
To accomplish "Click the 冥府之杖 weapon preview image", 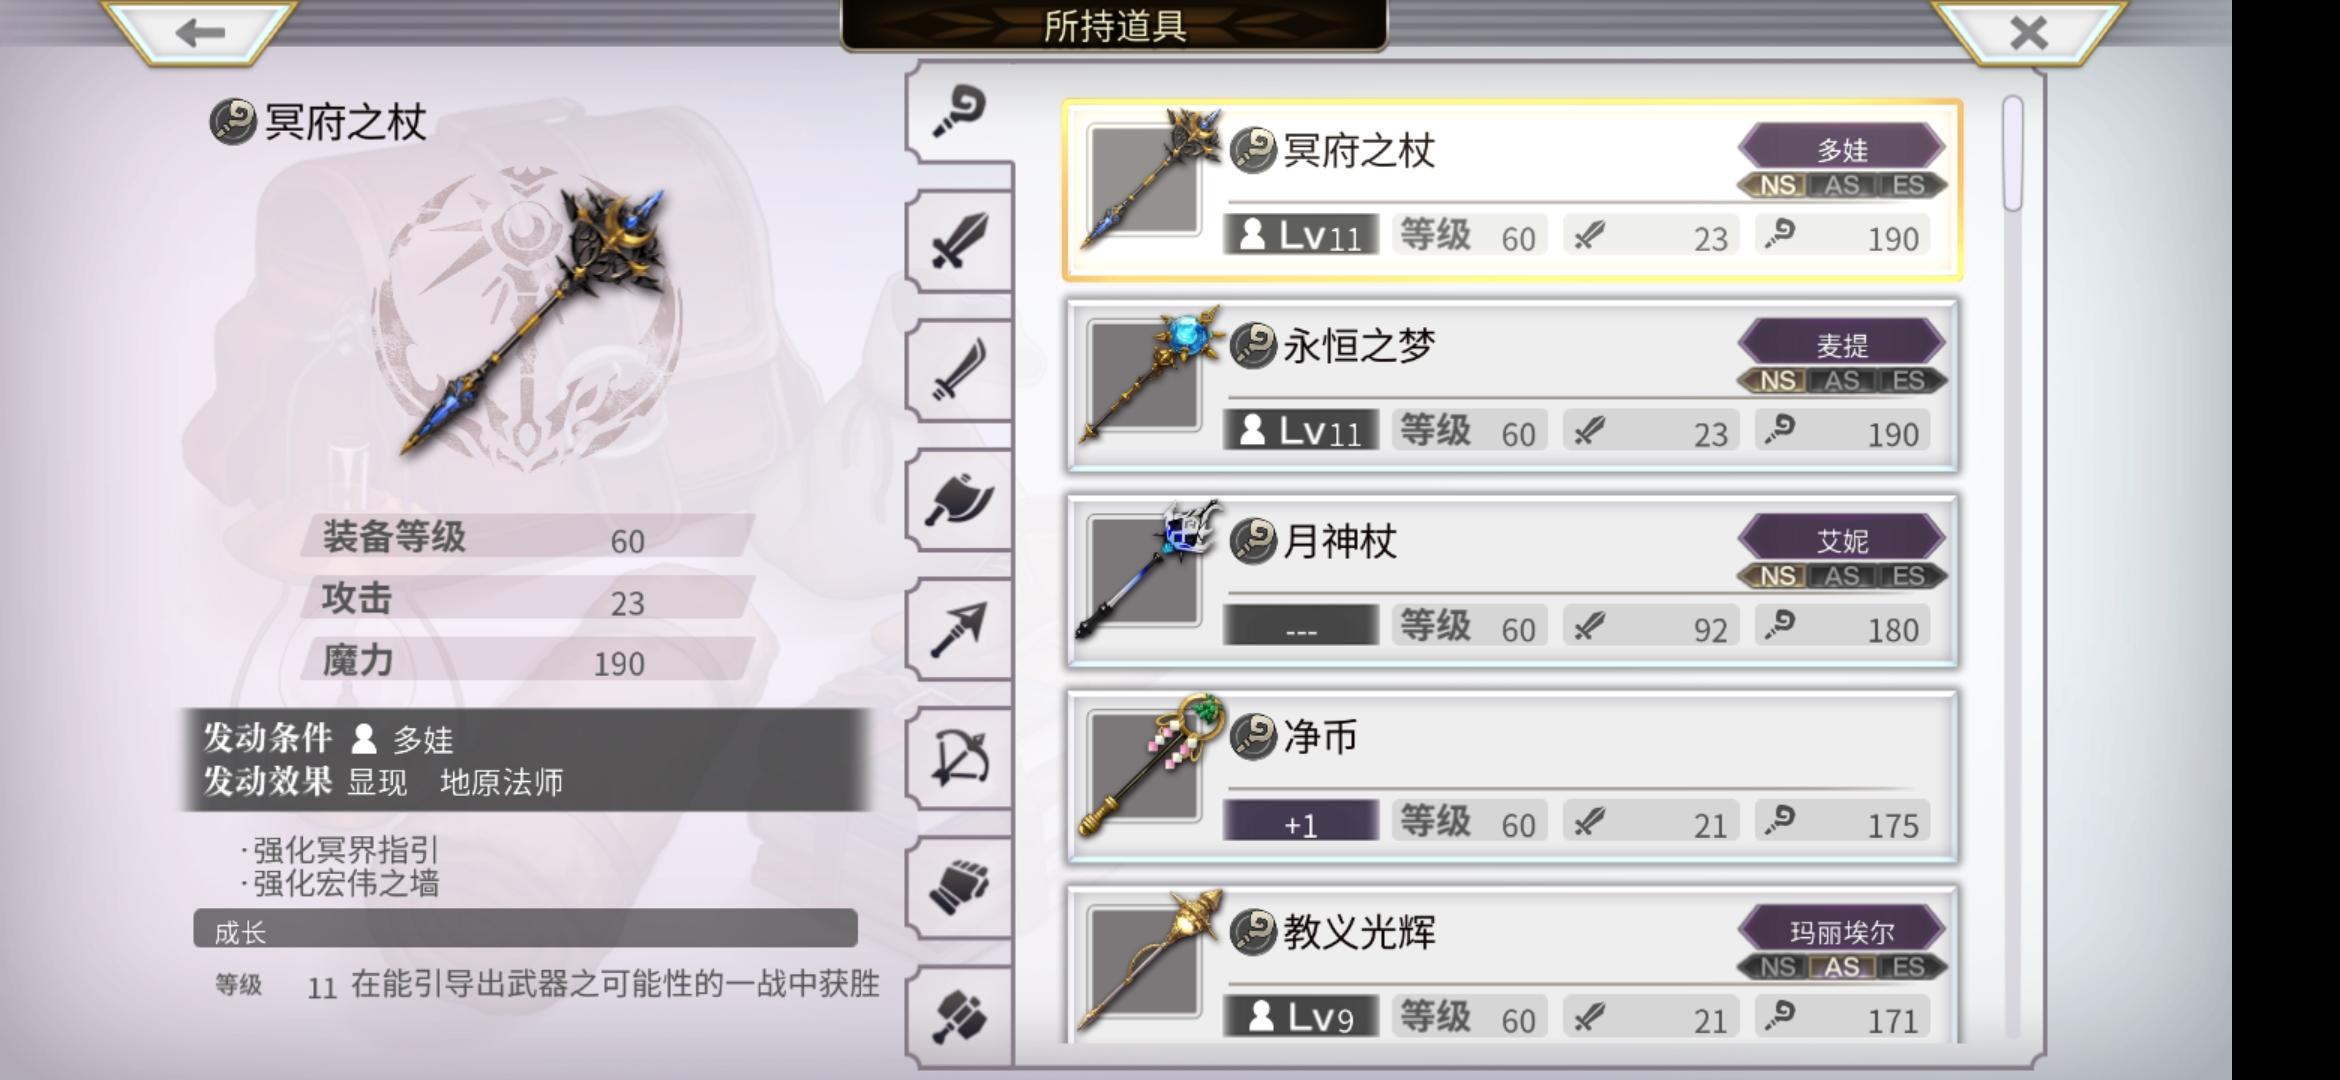I will 531,322.
